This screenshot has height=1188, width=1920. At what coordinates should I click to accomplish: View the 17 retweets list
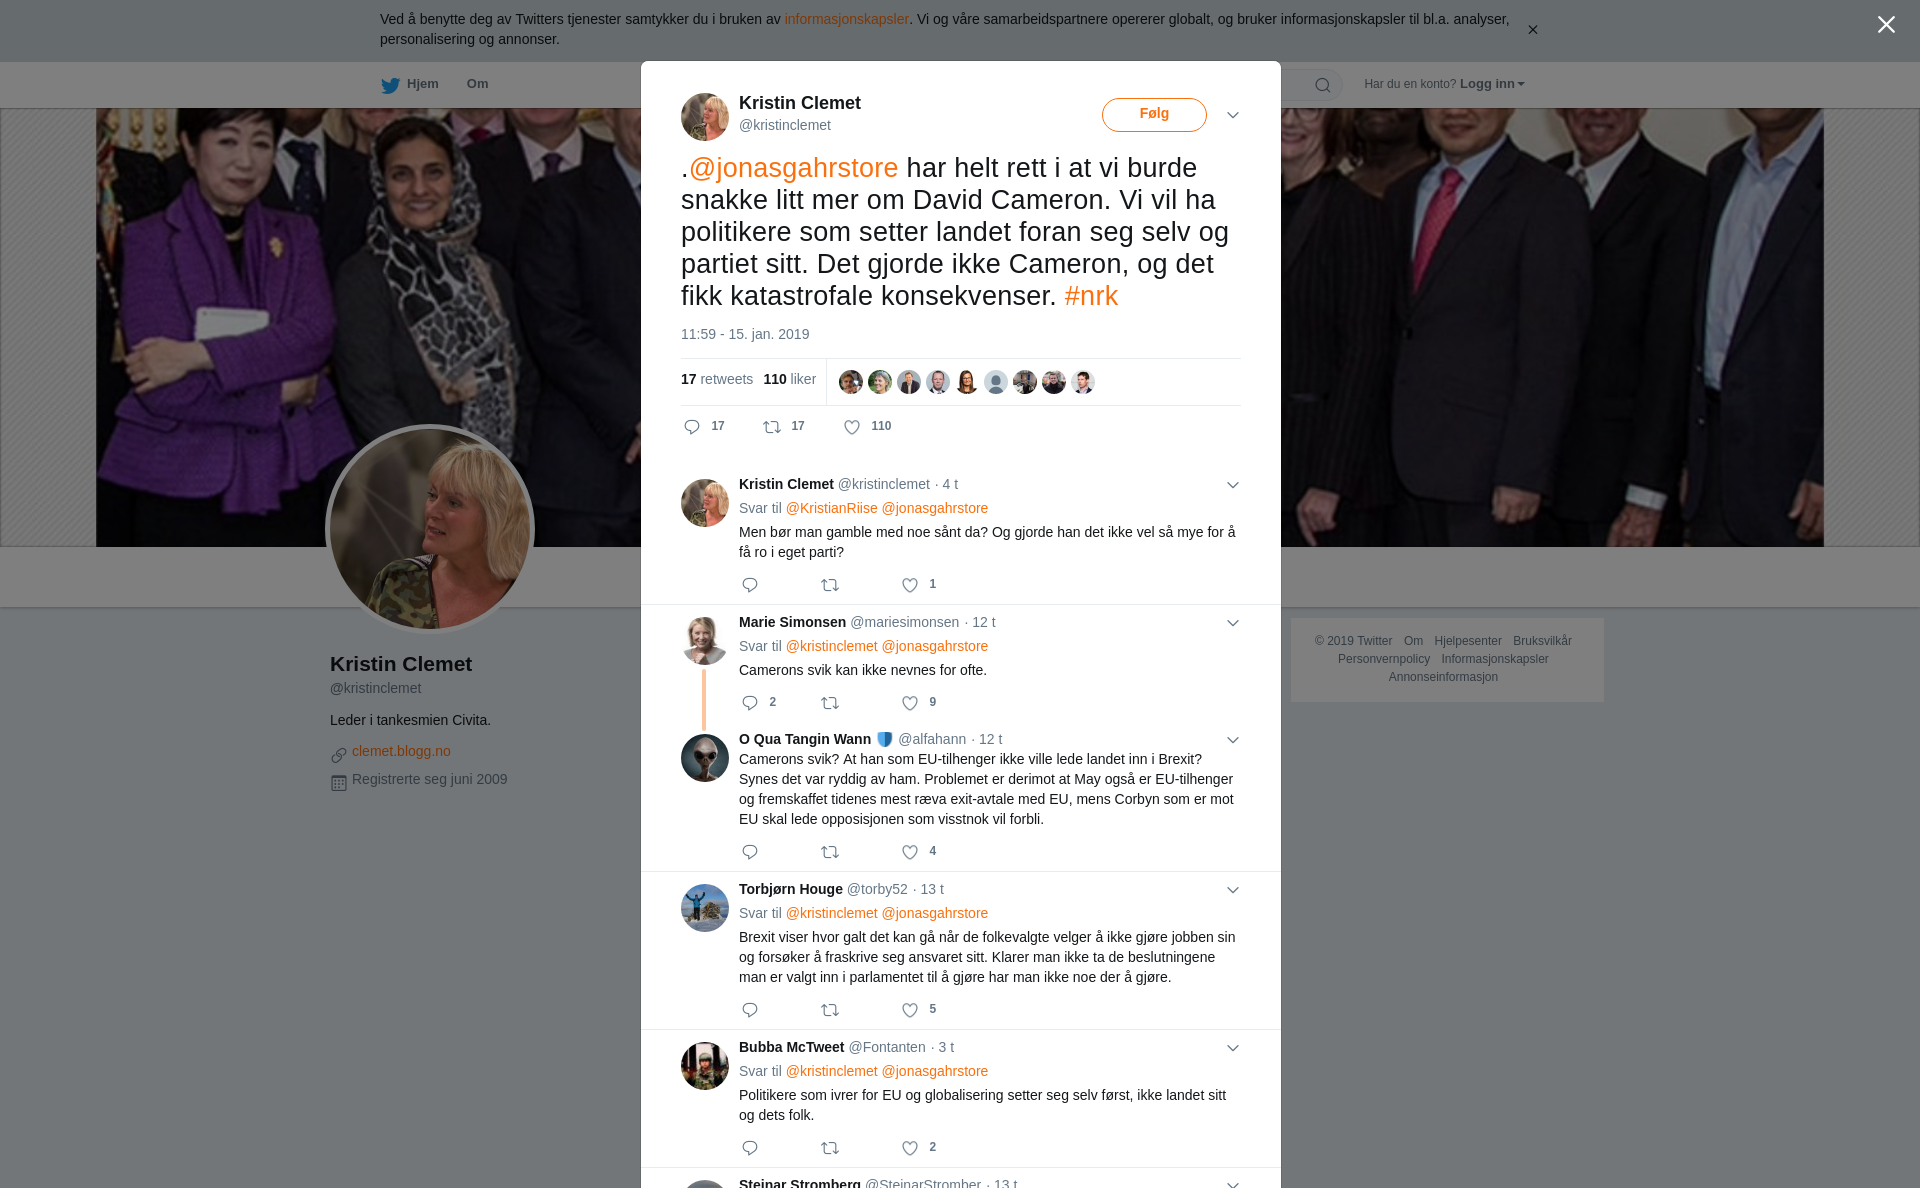(717, 379)
